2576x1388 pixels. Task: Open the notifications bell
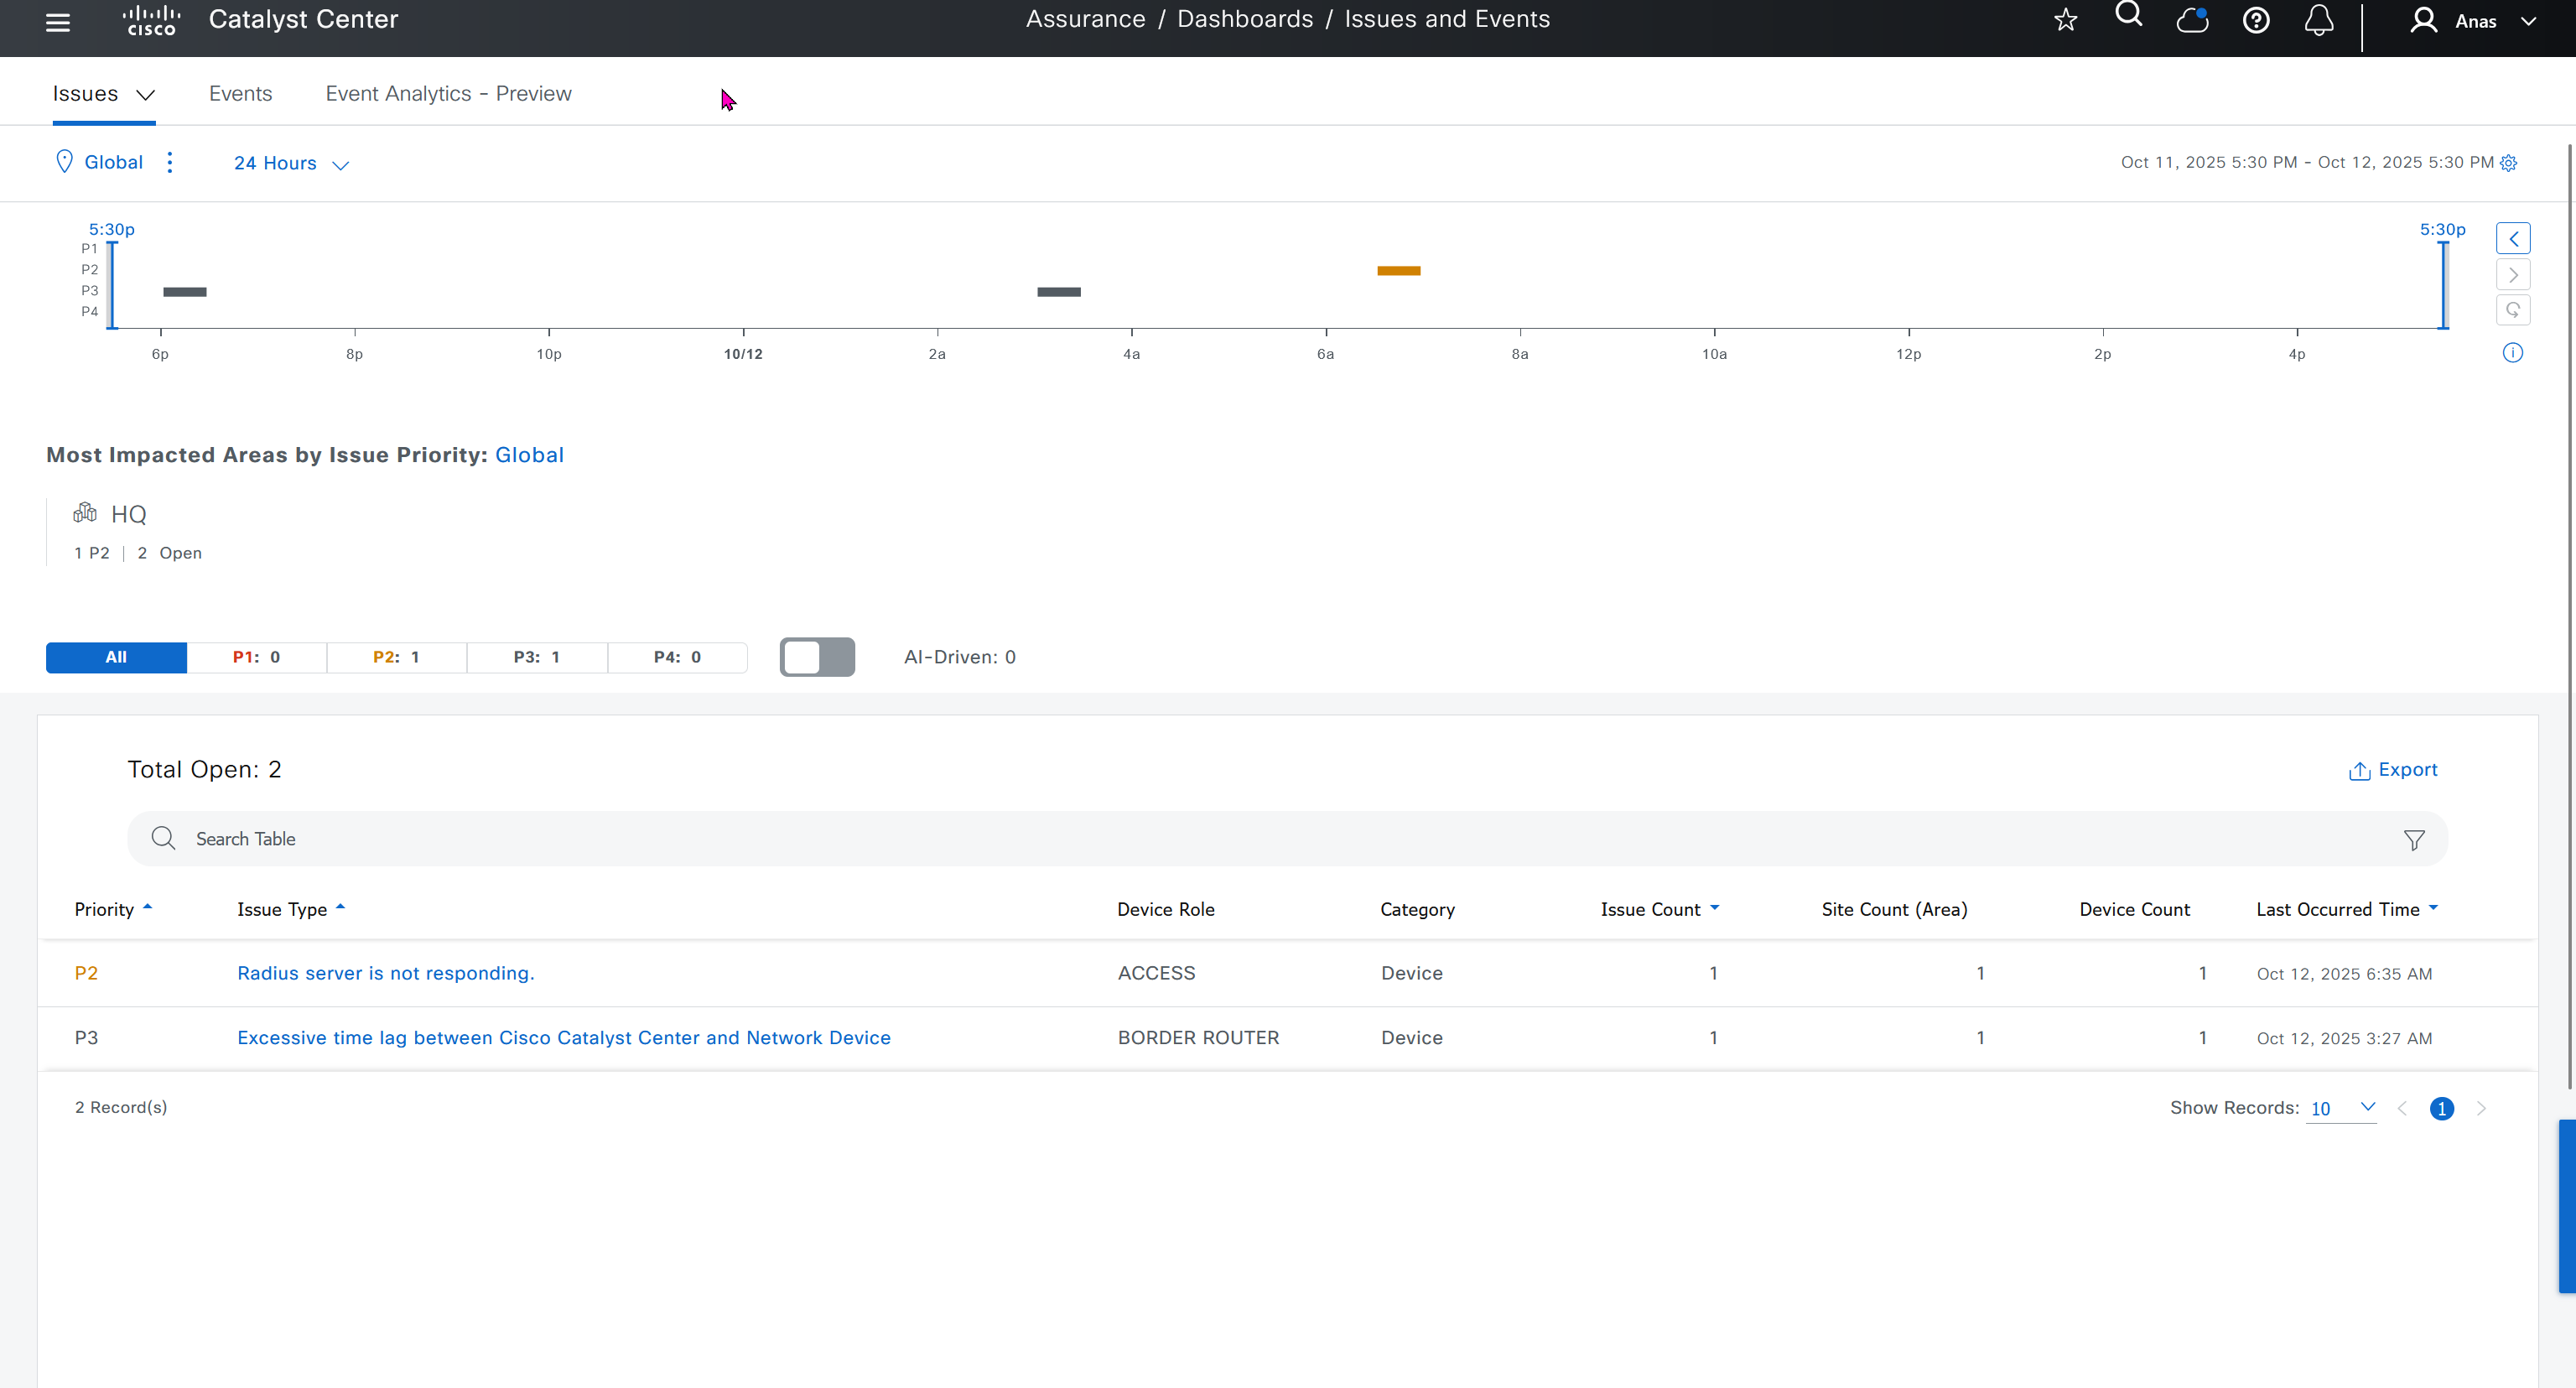point(2318,20)
